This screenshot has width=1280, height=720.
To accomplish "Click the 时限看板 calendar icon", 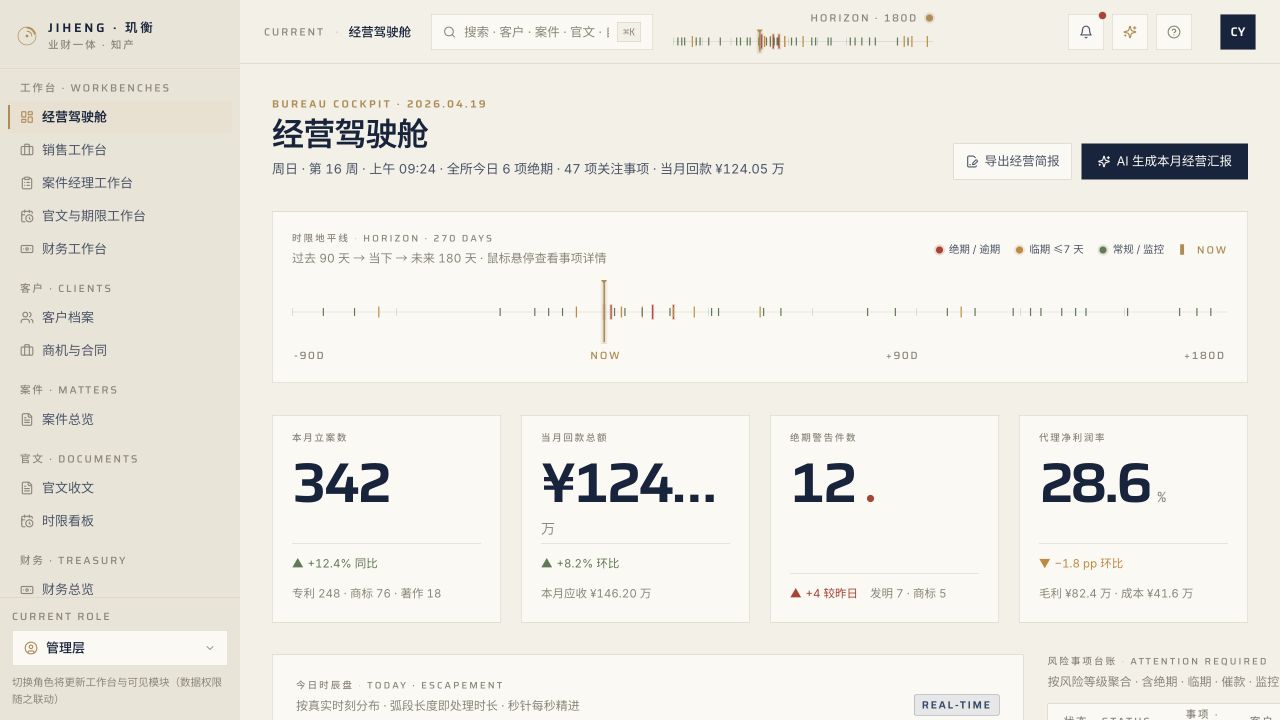I will [27, 521].
